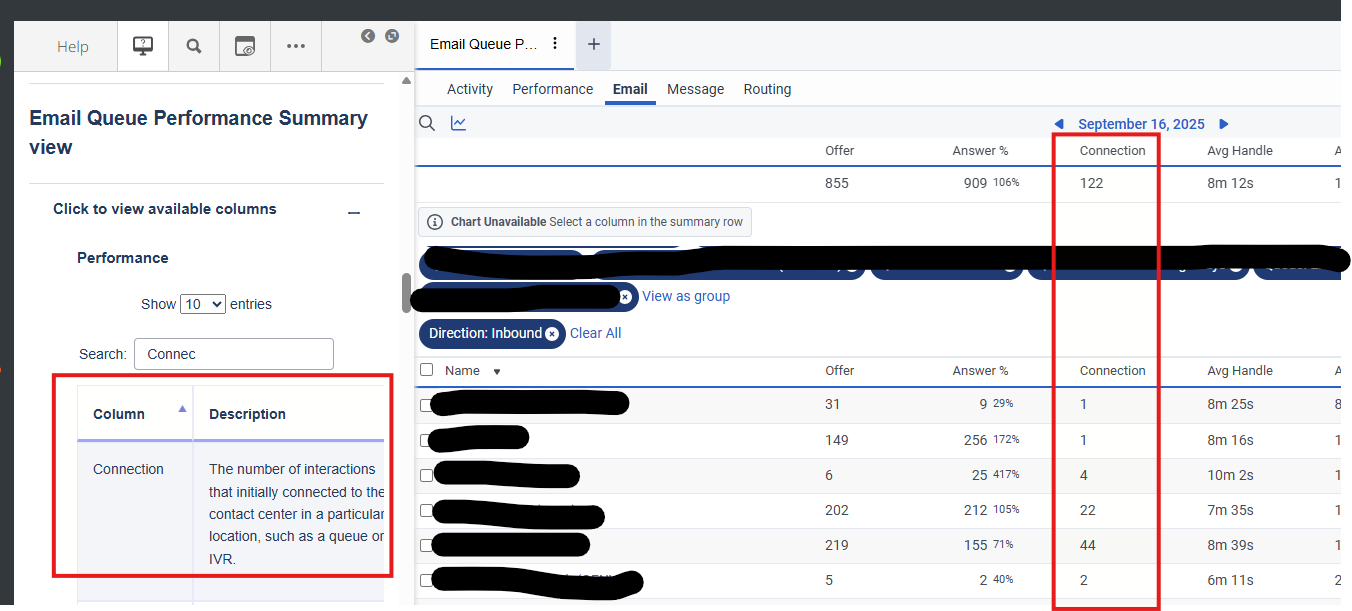Click the summary Connection value 122
The height and width of the screenshot is (611, 1352).
point(1091,183)
